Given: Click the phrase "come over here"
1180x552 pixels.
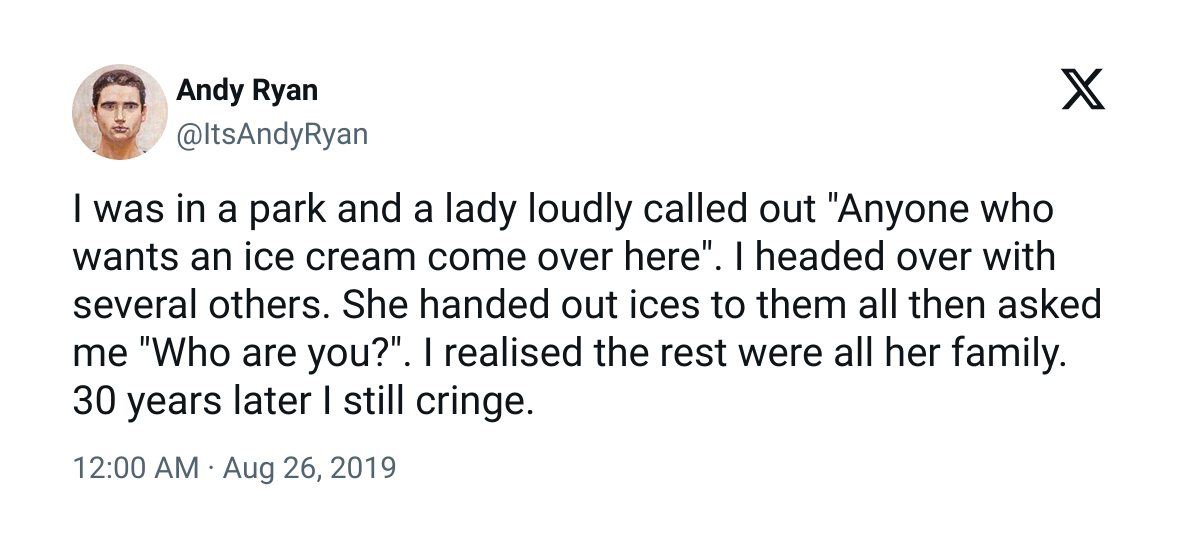Looking at the screenshot, I should point(556,258).
